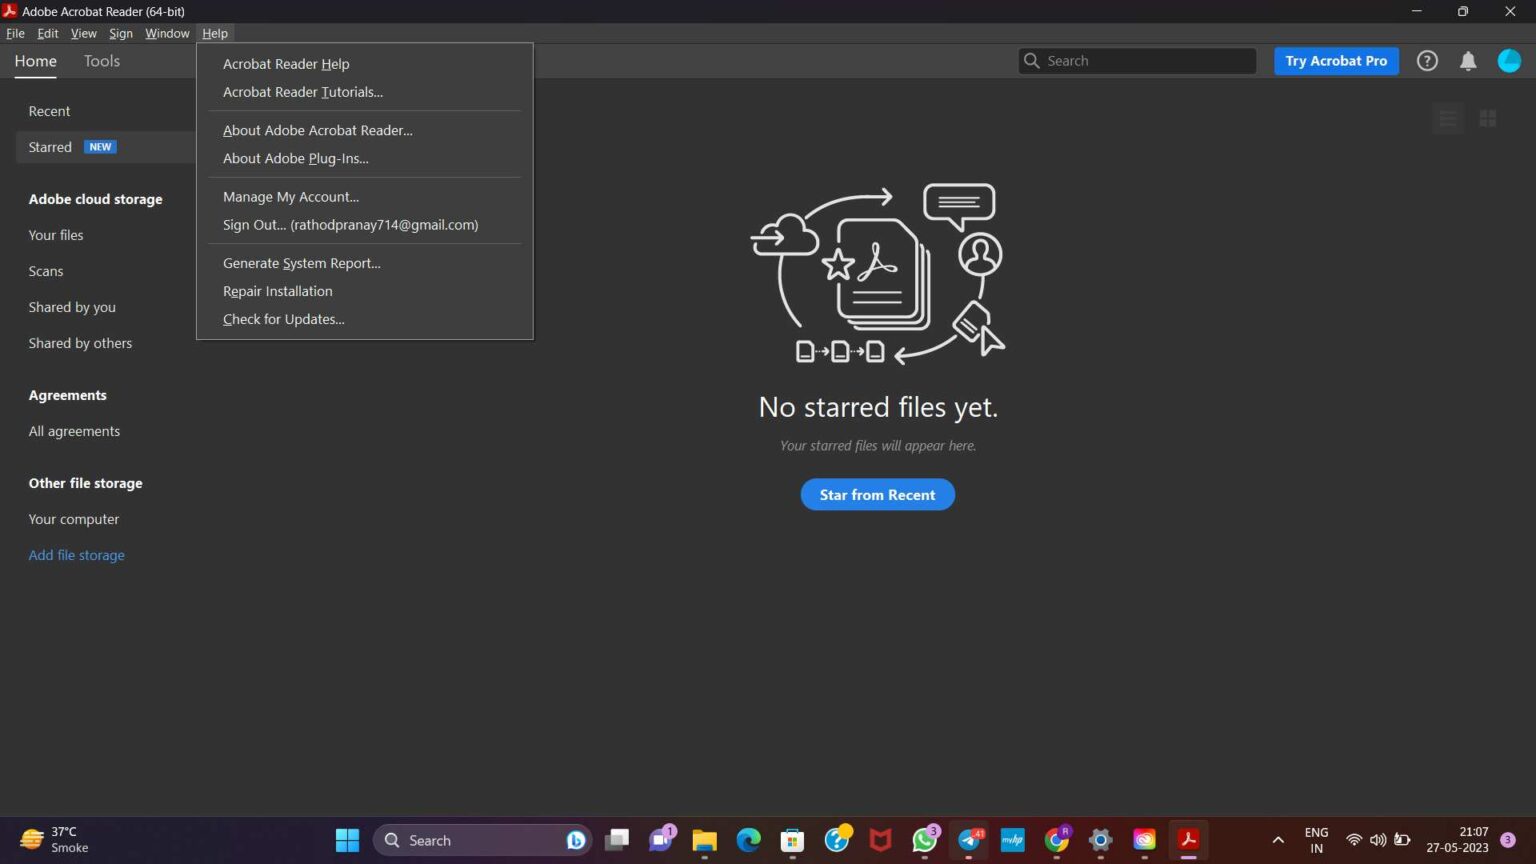Open Recent in the sidebar
Image resolution: width=1536 pixels, height=864 pixels.
coord(49,111)
